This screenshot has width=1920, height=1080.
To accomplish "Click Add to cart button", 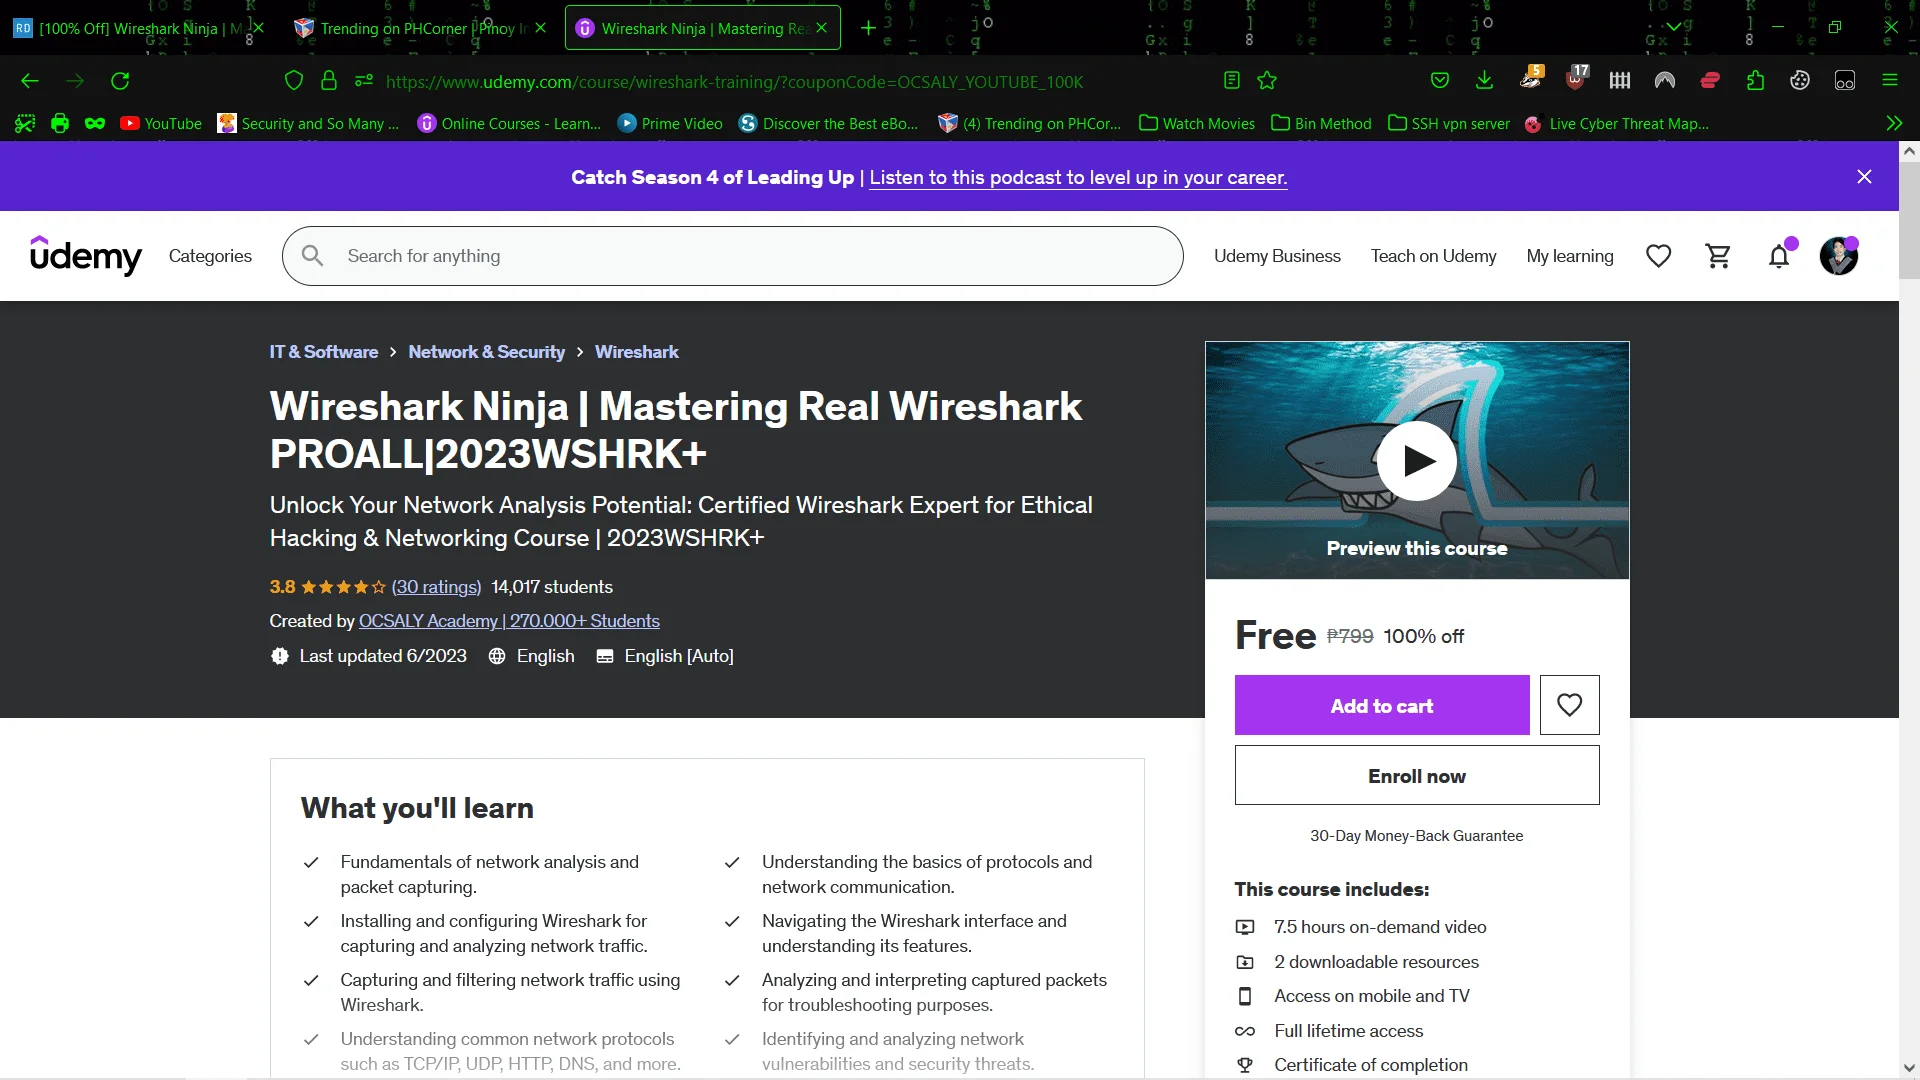I will (x=1382, y=706).
